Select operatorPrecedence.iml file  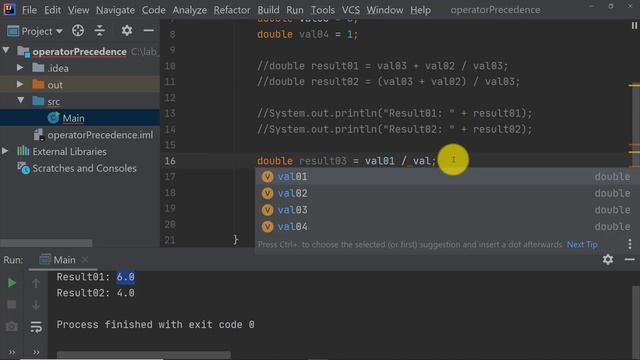click(100, 135)
